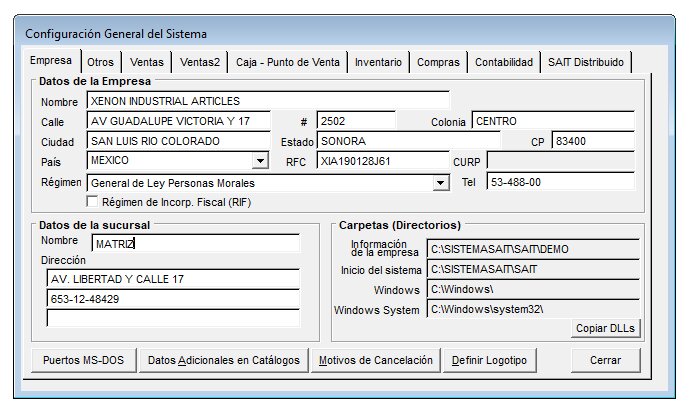This screenshot has height=413, width=694.
Task: Switch to the Empresa tab
Action: [51, 61]
